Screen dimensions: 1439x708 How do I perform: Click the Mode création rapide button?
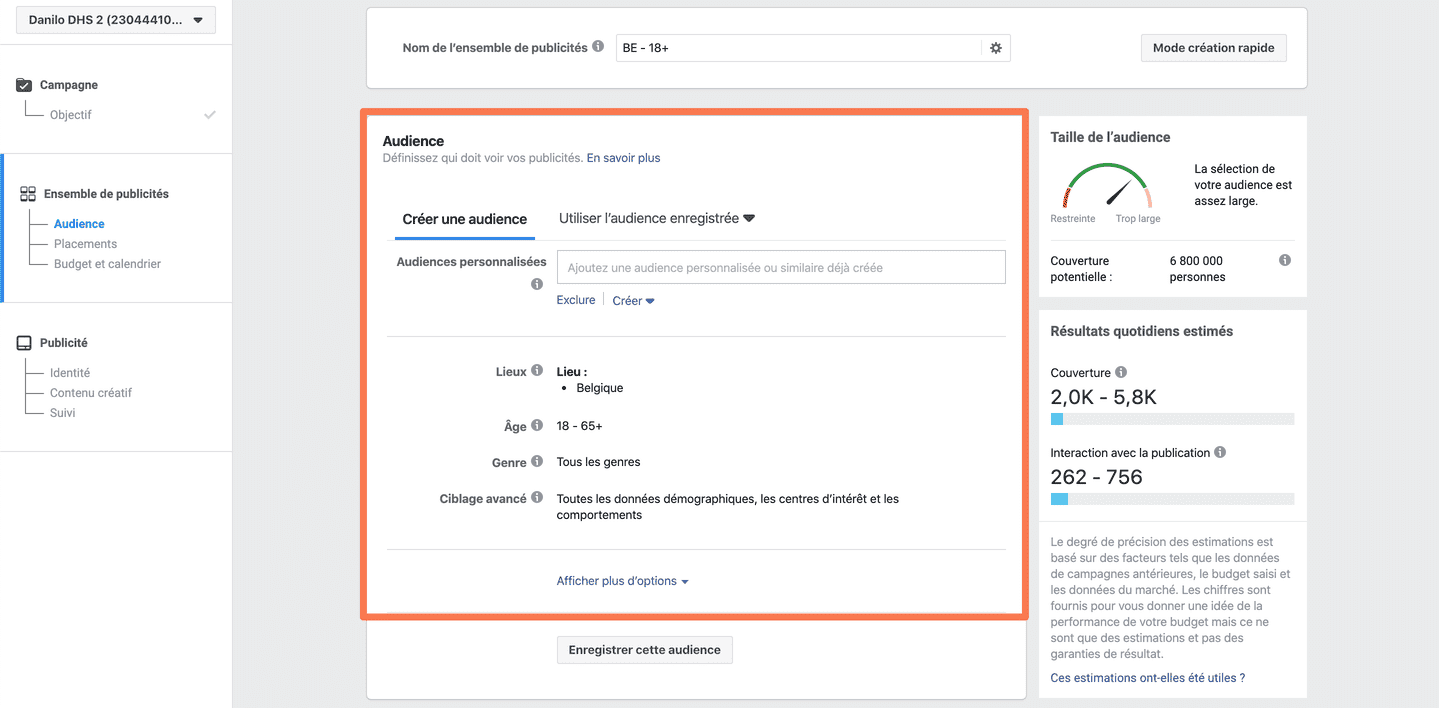(1213, 48)
